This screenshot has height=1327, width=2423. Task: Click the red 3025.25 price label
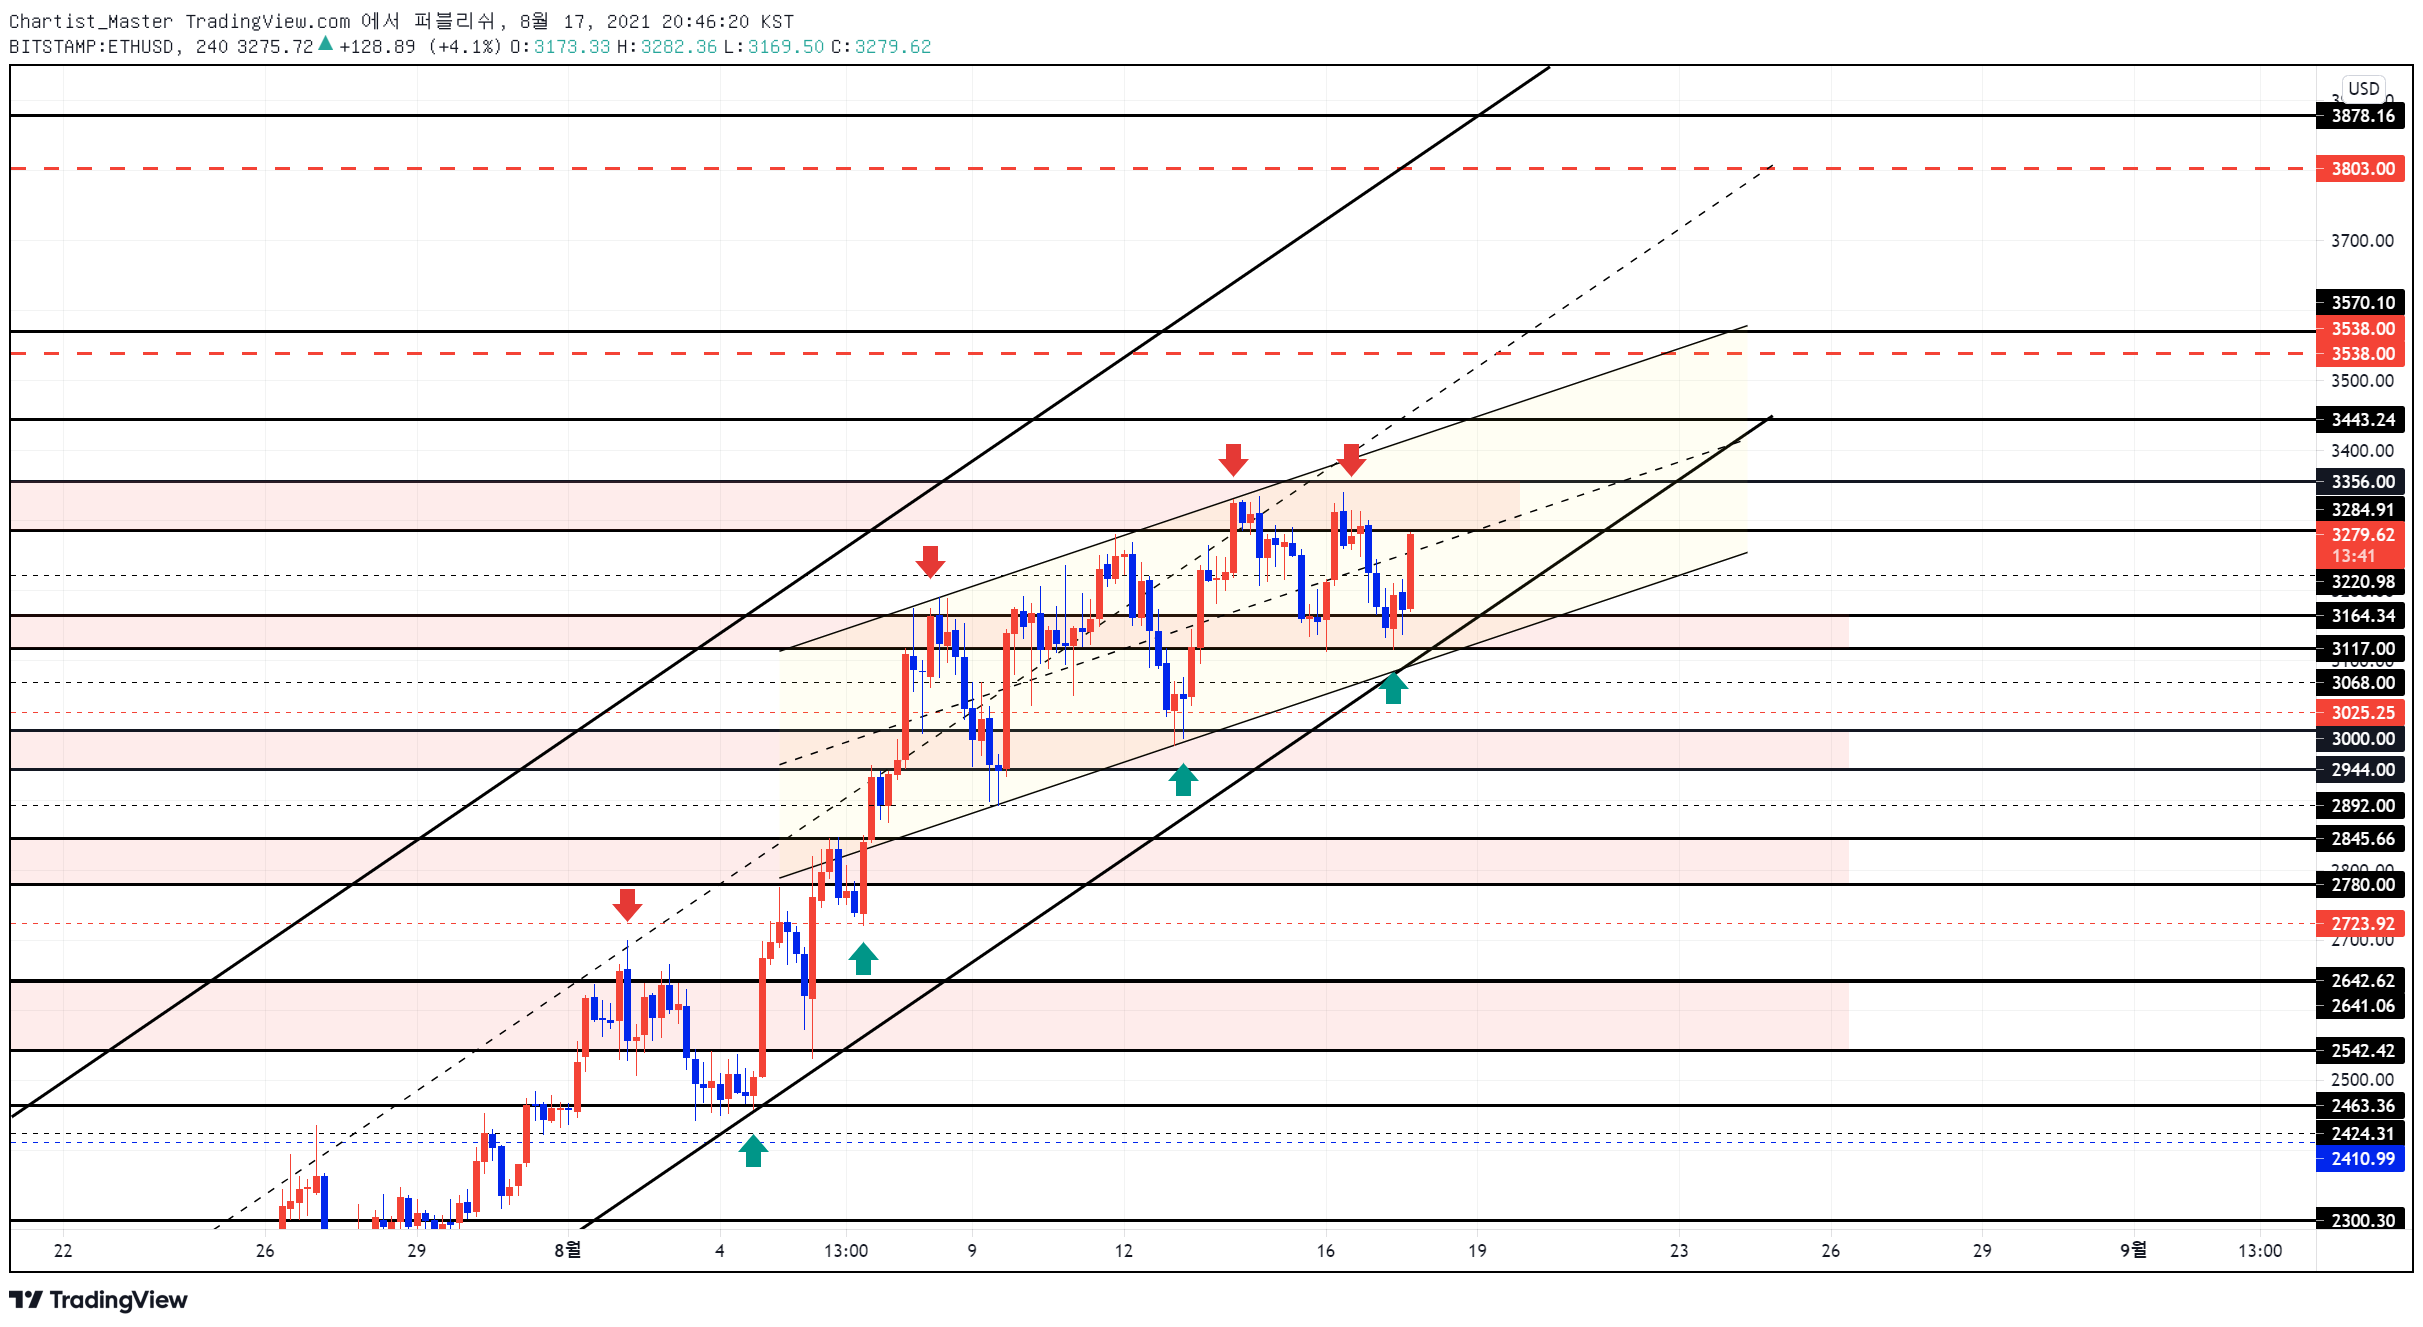tap(2361, 713)
